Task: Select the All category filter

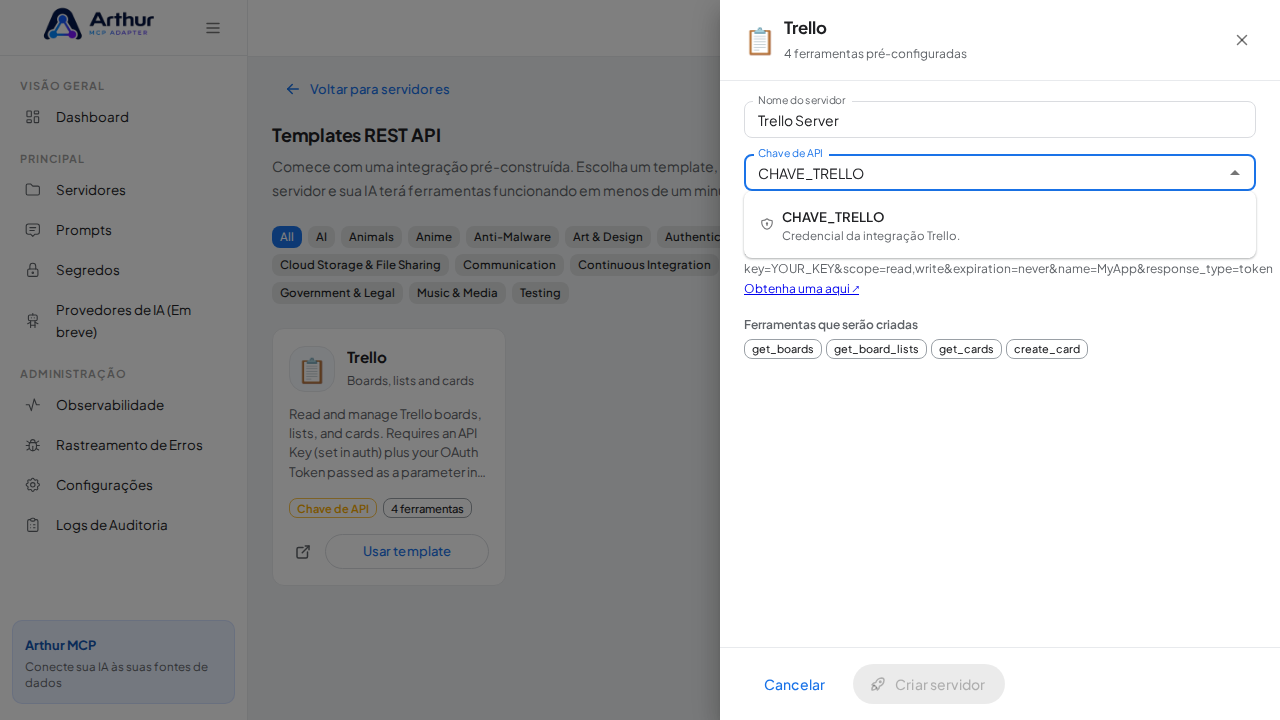Action: click(287, 237)
